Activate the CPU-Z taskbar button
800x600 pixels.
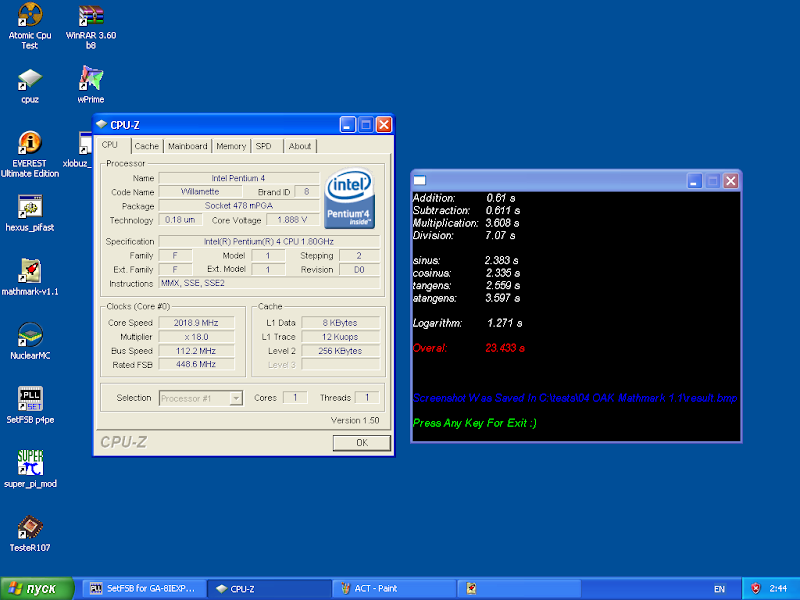click(269, 588)
